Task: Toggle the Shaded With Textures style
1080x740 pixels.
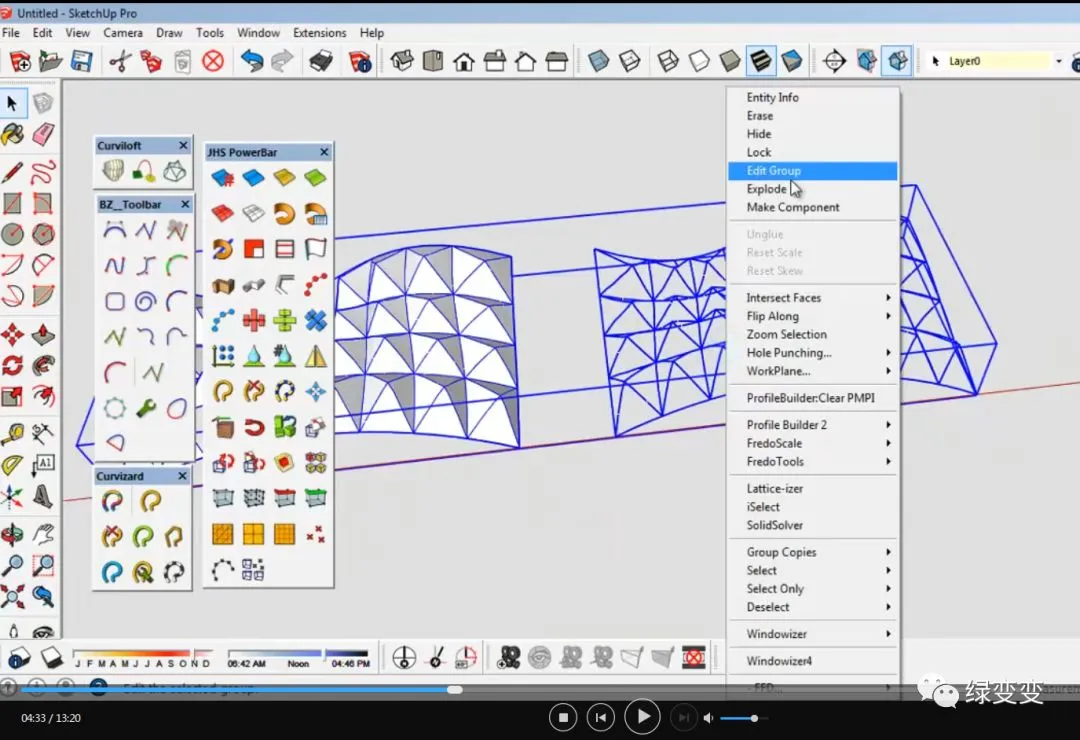Action: tap(760, 61)
